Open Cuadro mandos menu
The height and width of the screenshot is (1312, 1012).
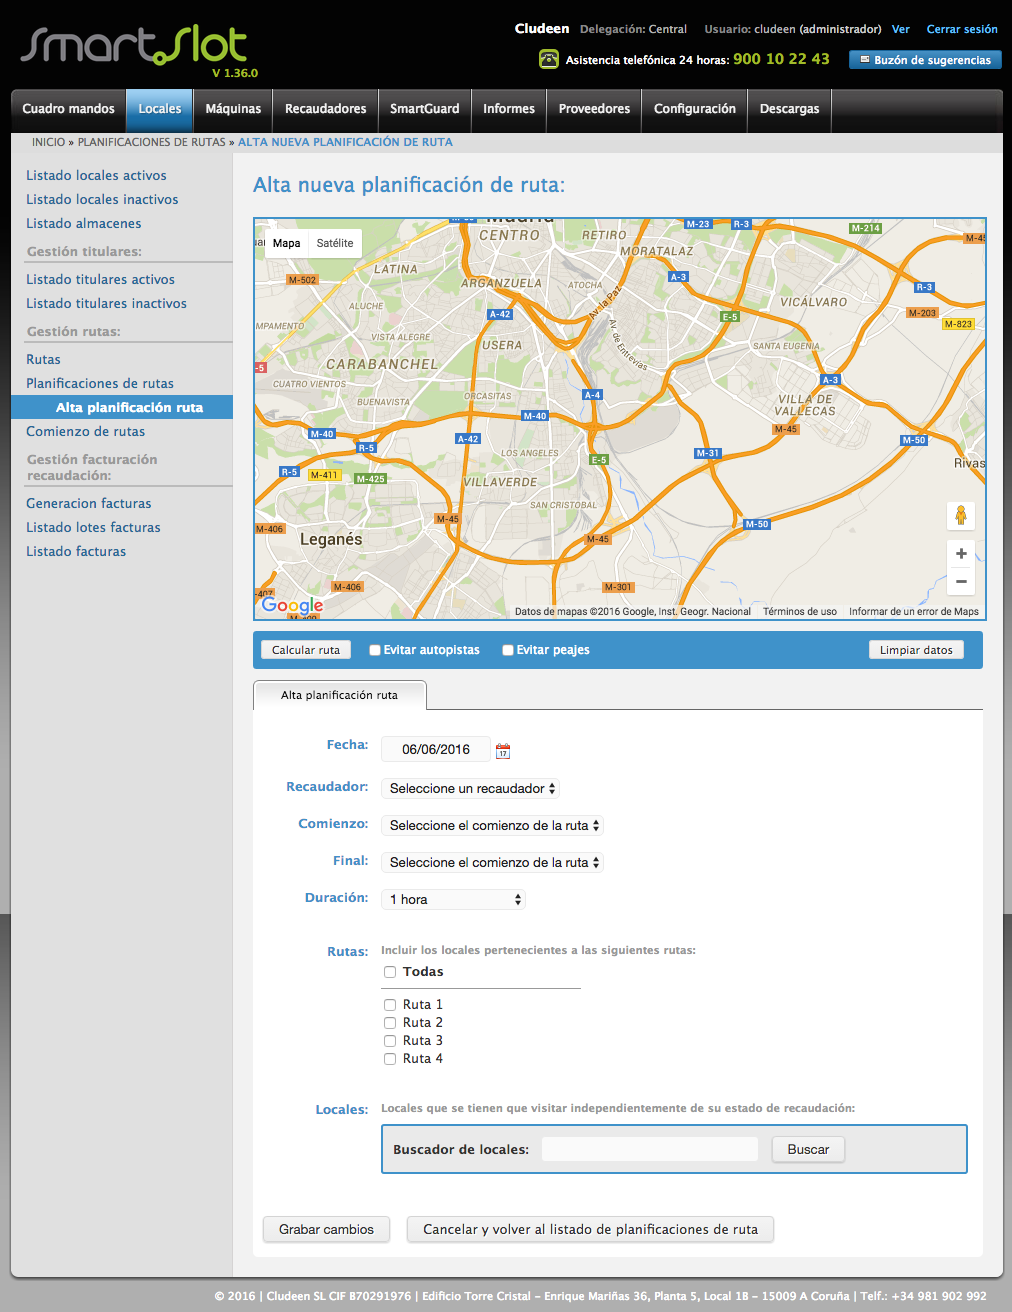(69, 109)
